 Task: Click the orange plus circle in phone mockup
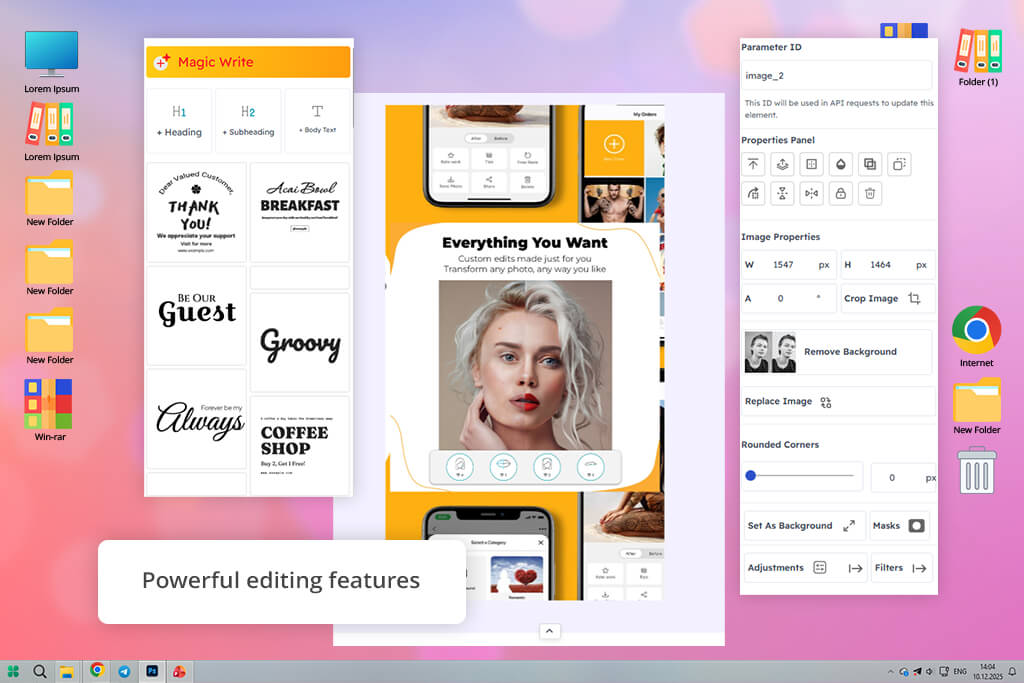tap(614, 144)
